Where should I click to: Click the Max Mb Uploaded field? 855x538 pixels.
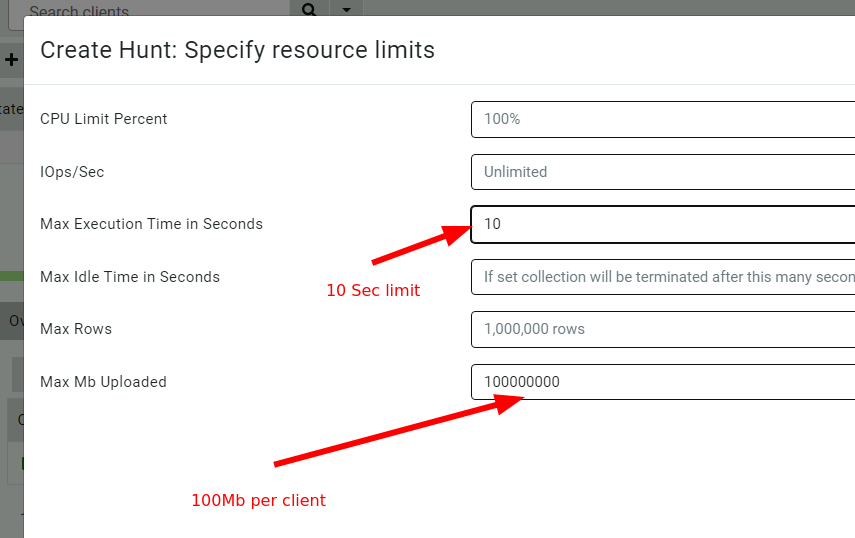click(x=663, y=382)
